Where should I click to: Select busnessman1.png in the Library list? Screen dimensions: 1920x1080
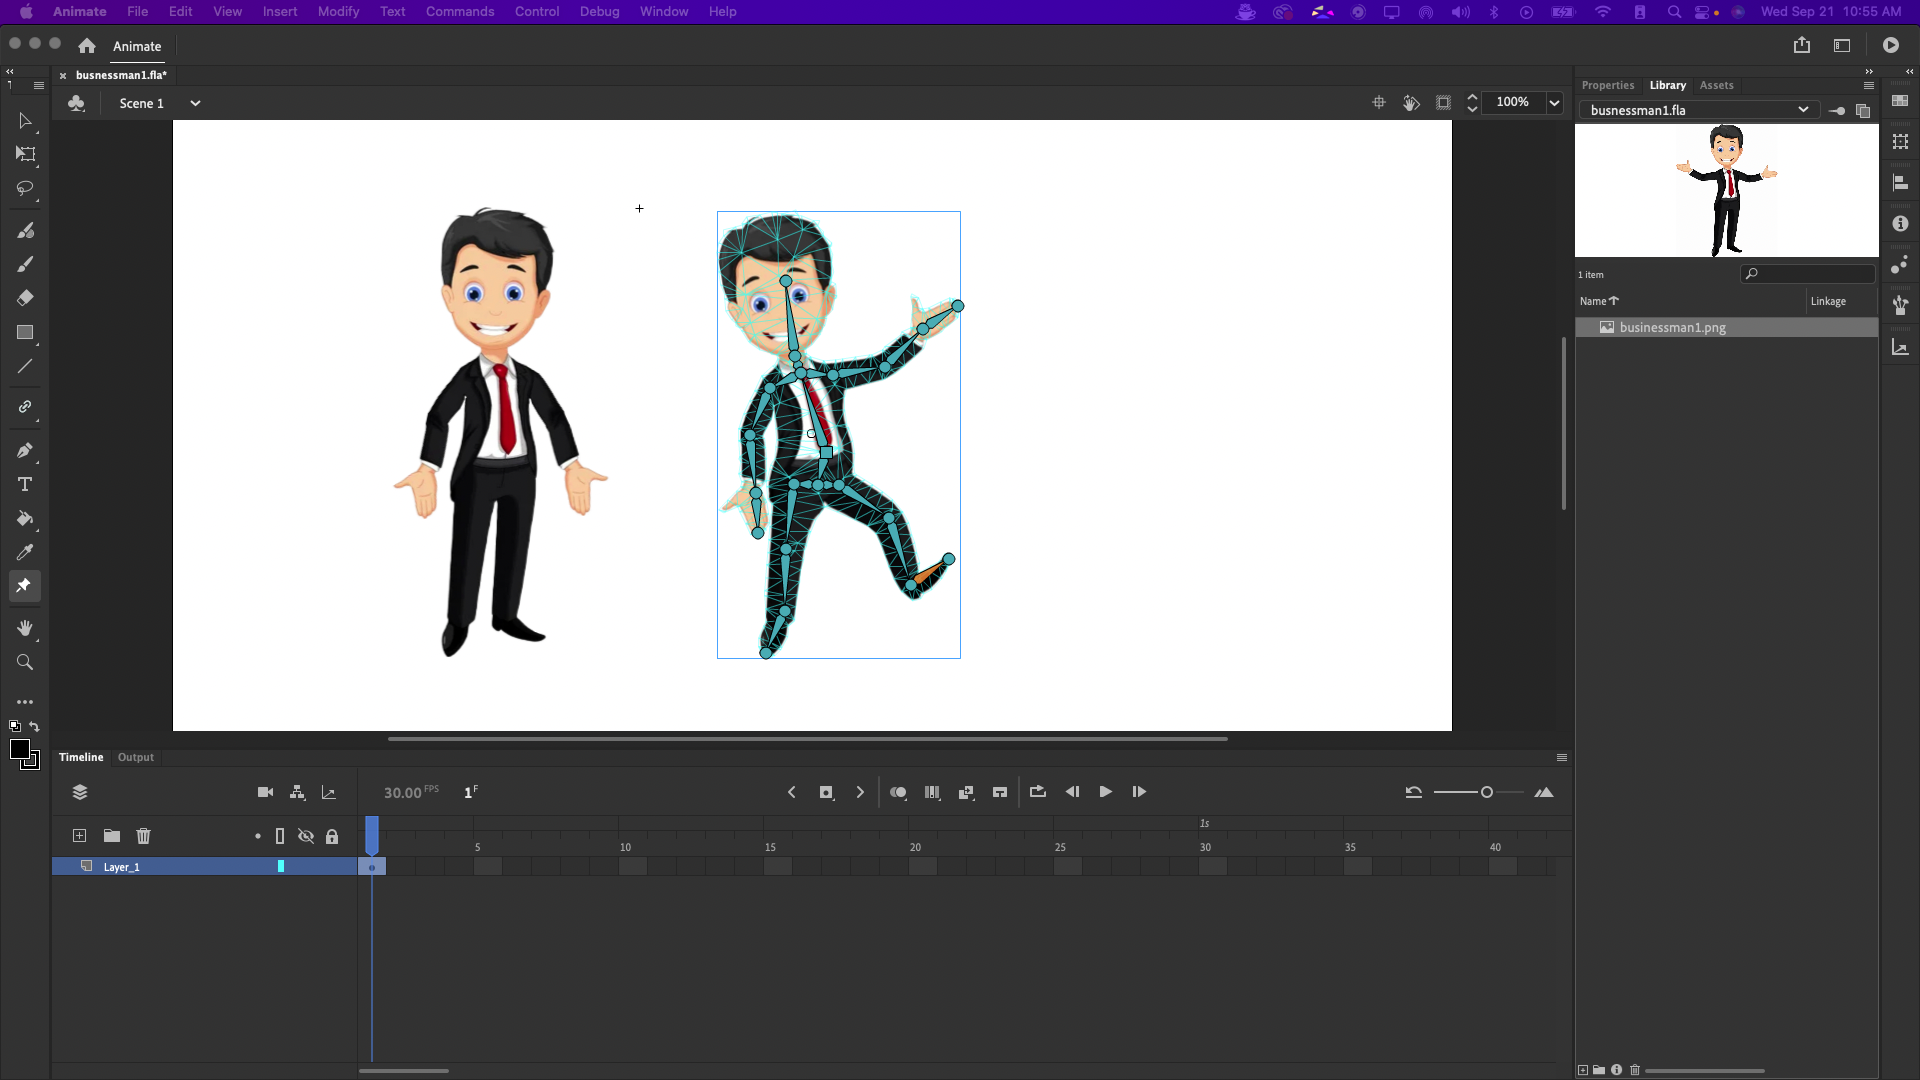click(x=1670, y=327)
